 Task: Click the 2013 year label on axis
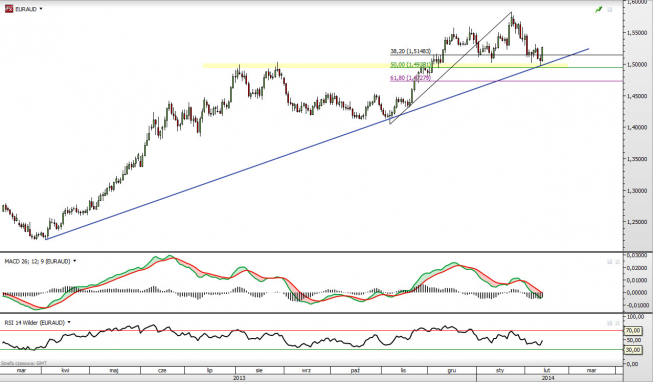point(239,378)
